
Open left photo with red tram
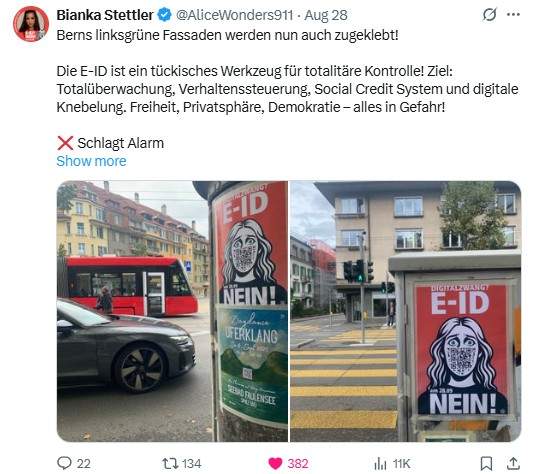coord(172,311)
